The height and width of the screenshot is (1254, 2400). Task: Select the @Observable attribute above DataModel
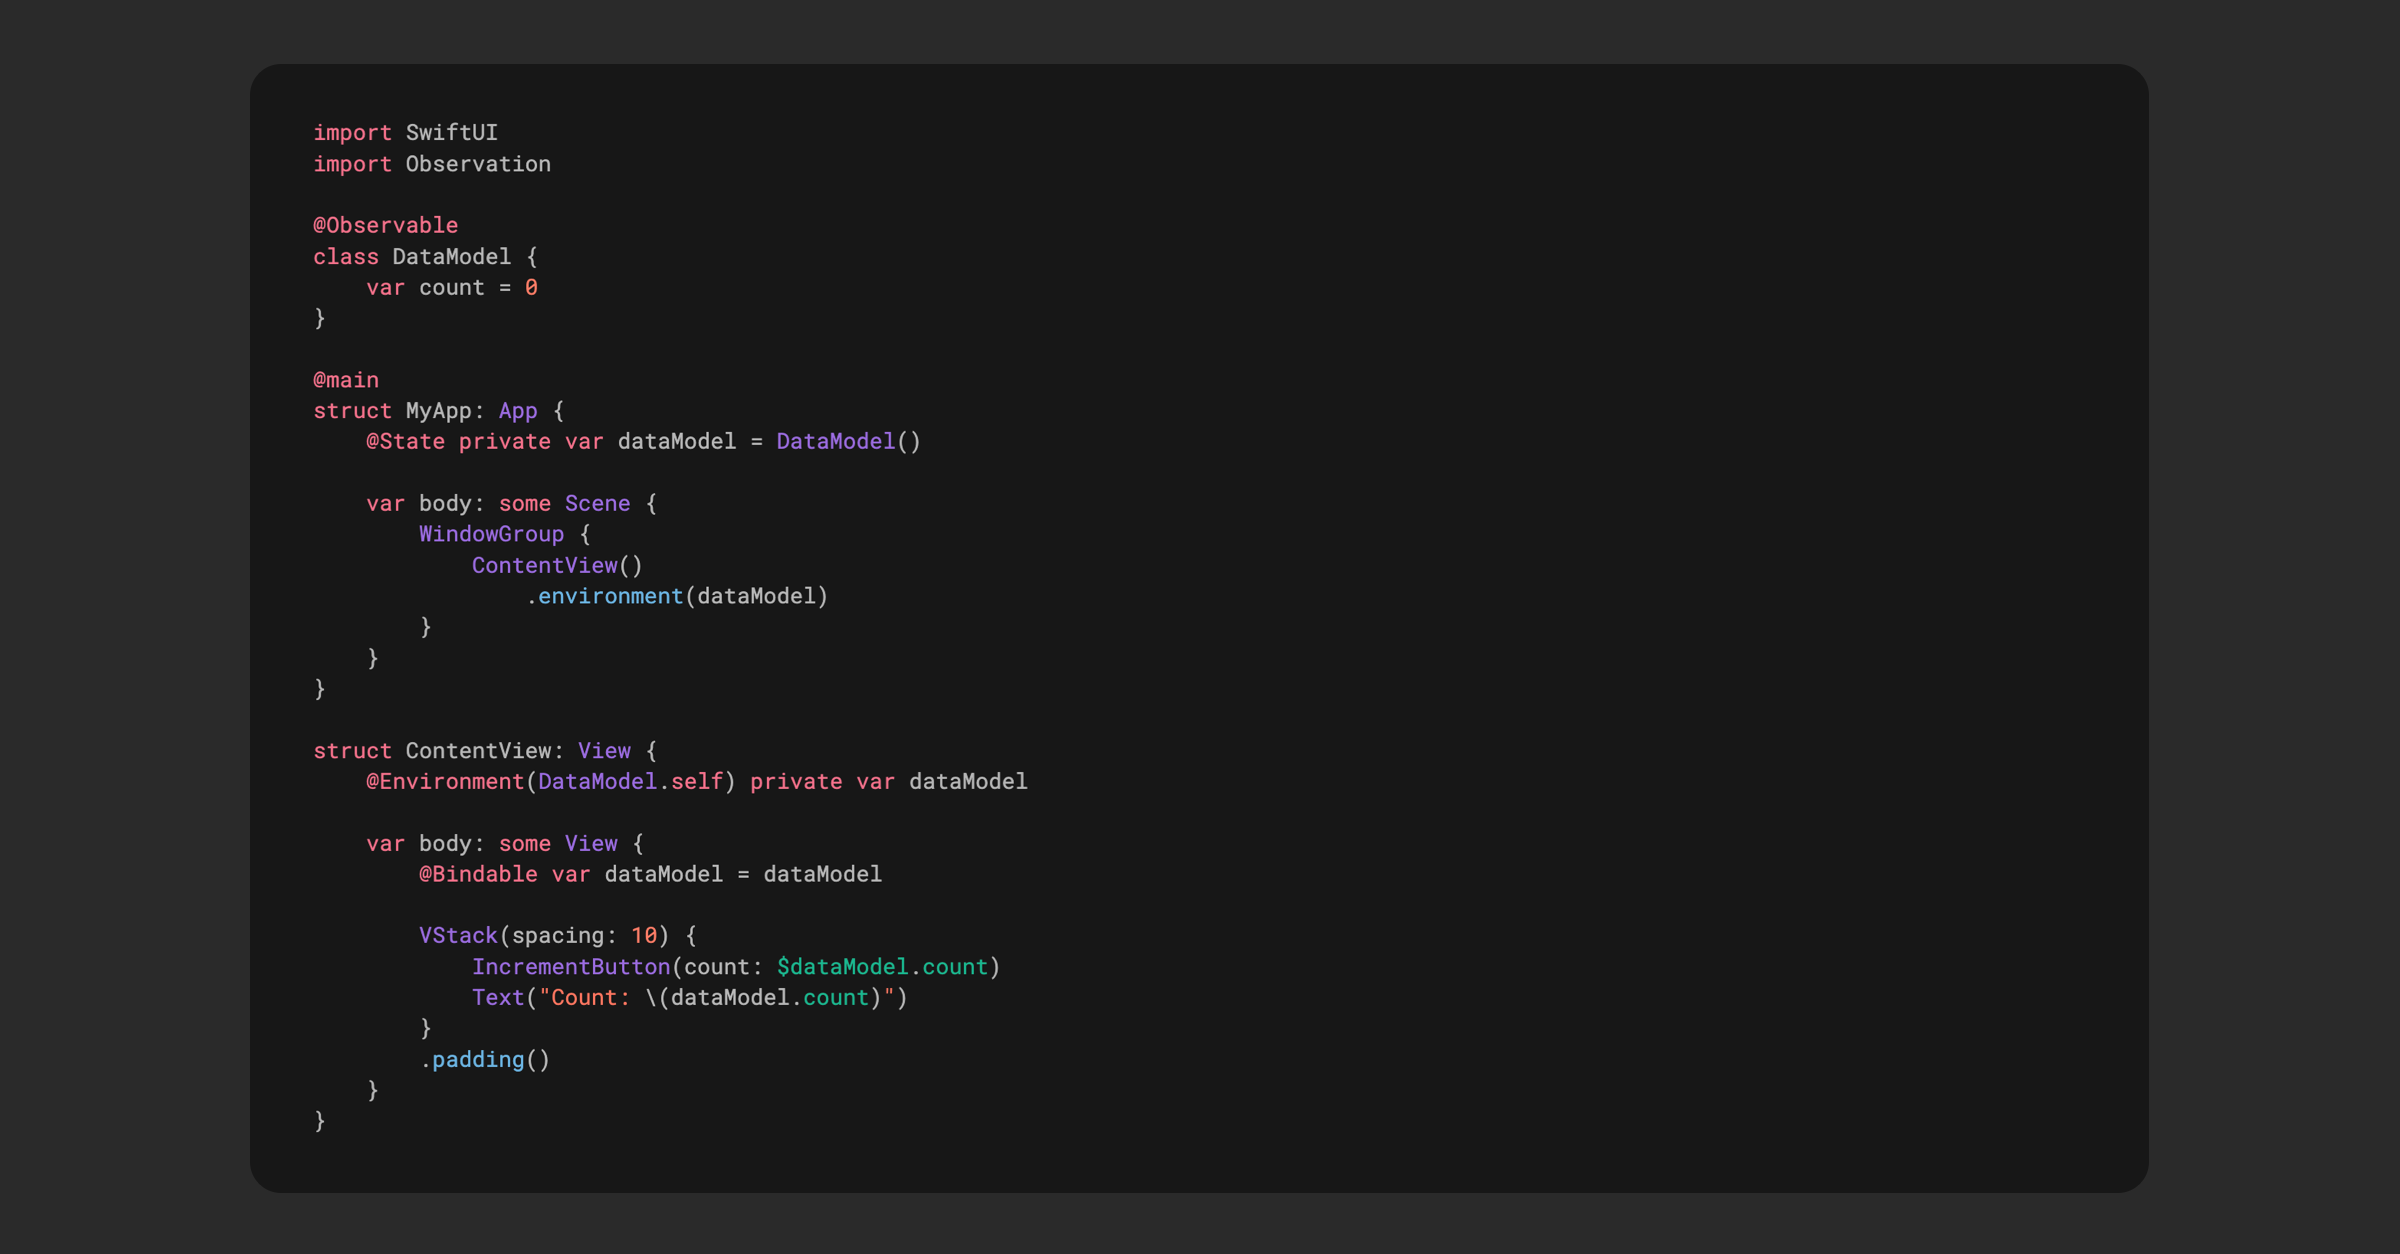click(x=385, y=225)
